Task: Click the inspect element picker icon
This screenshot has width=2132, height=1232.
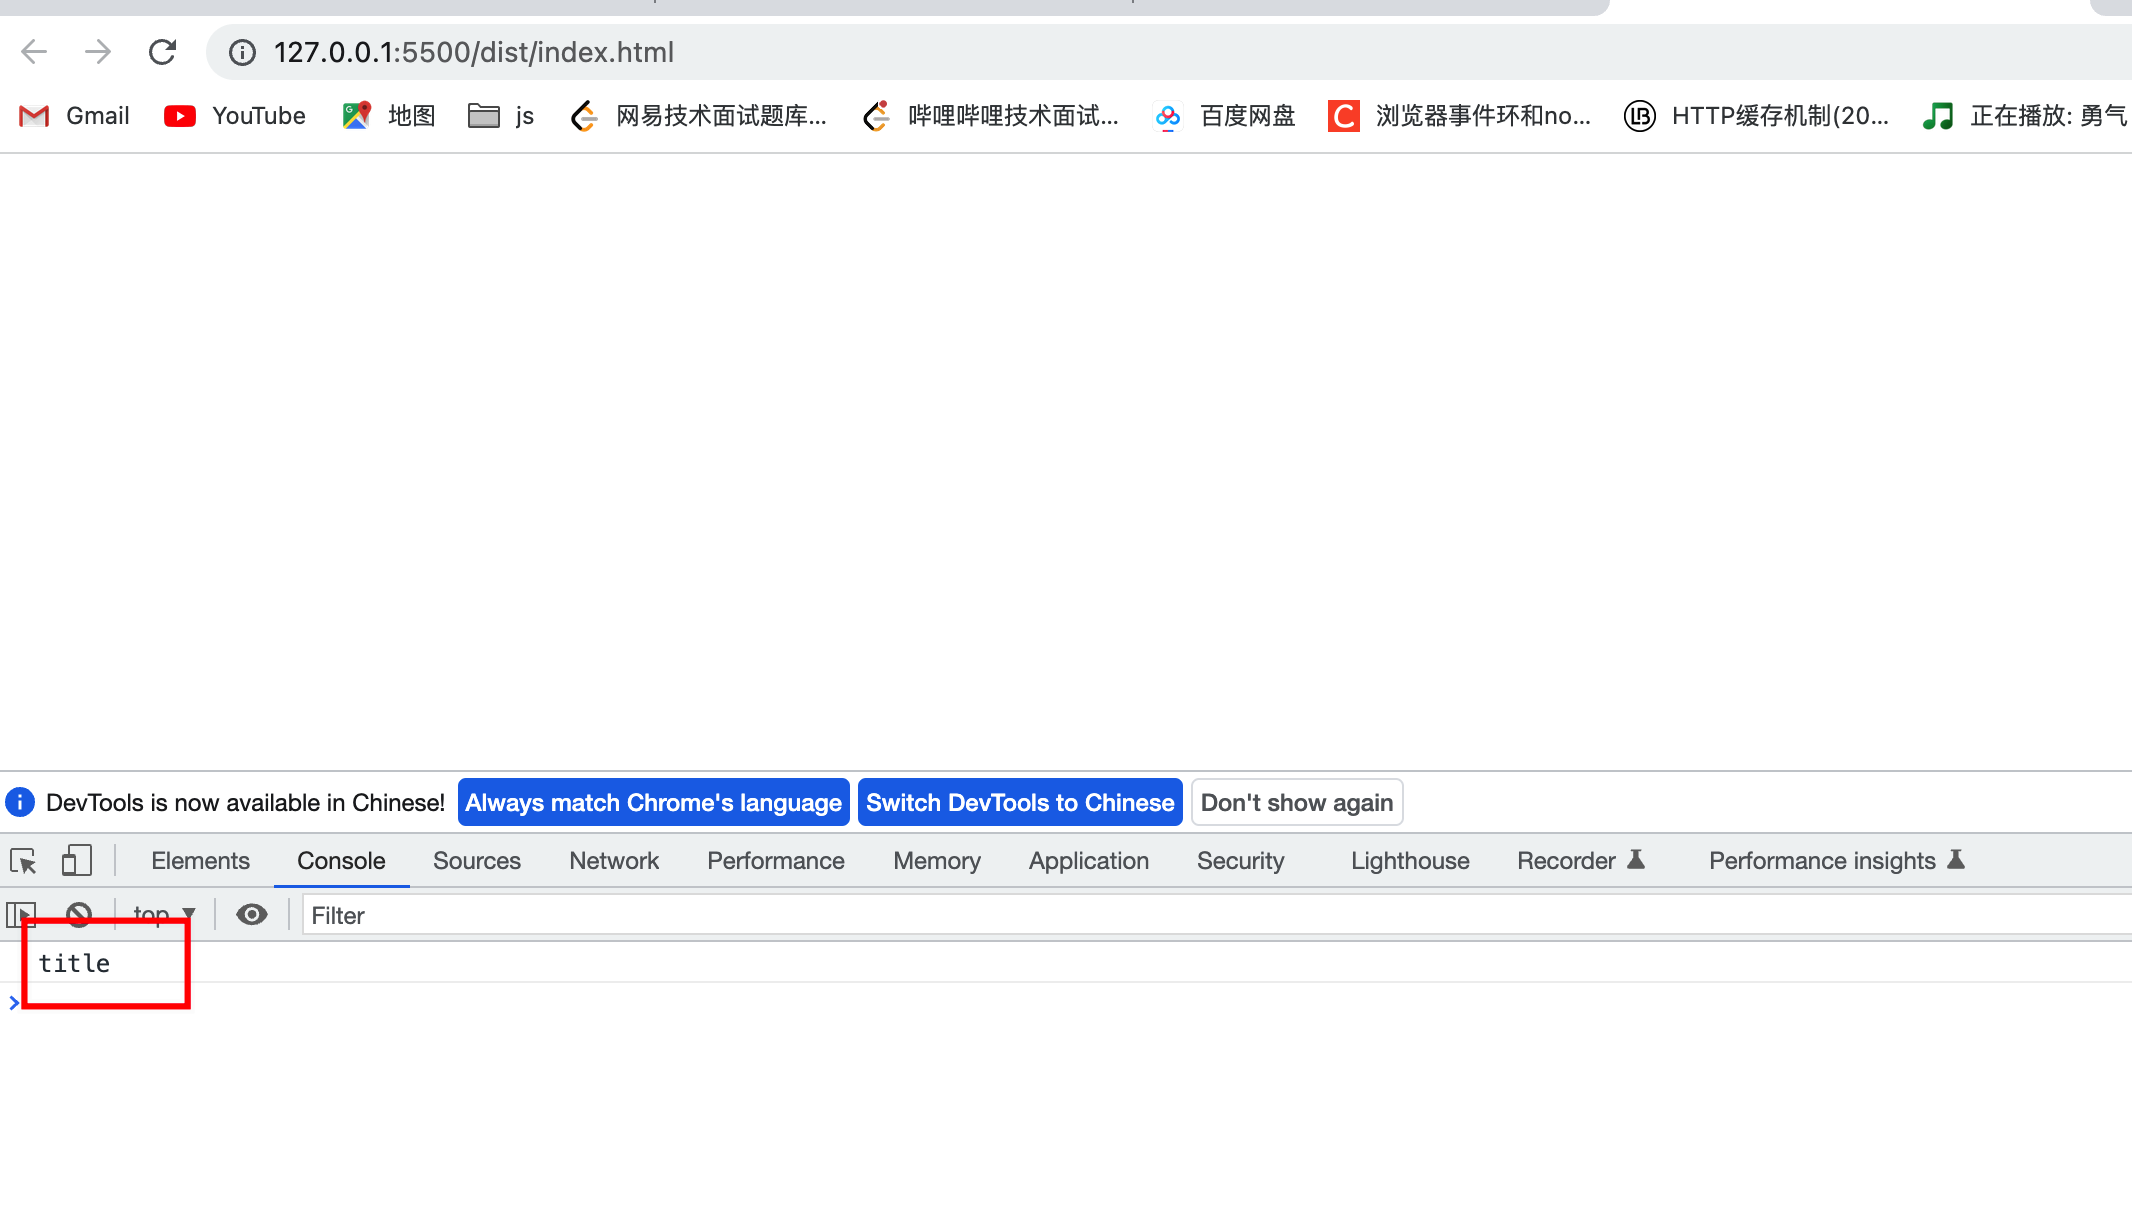Action: [23, 861]
